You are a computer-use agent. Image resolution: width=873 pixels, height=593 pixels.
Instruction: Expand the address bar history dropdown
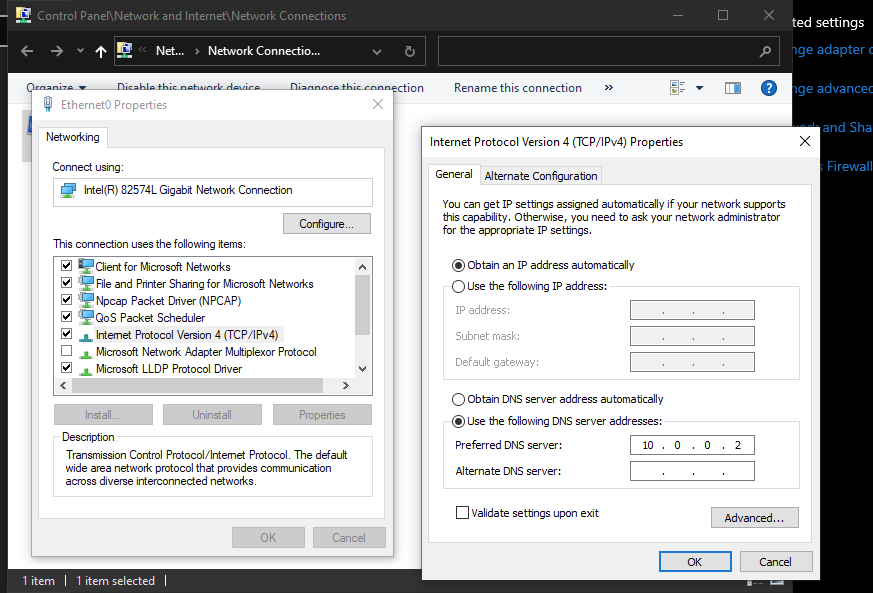point(377,52)
